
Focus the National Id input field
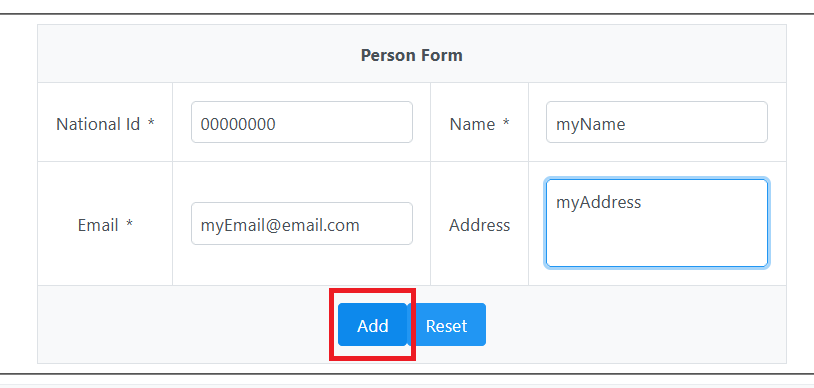pos(302,122)
